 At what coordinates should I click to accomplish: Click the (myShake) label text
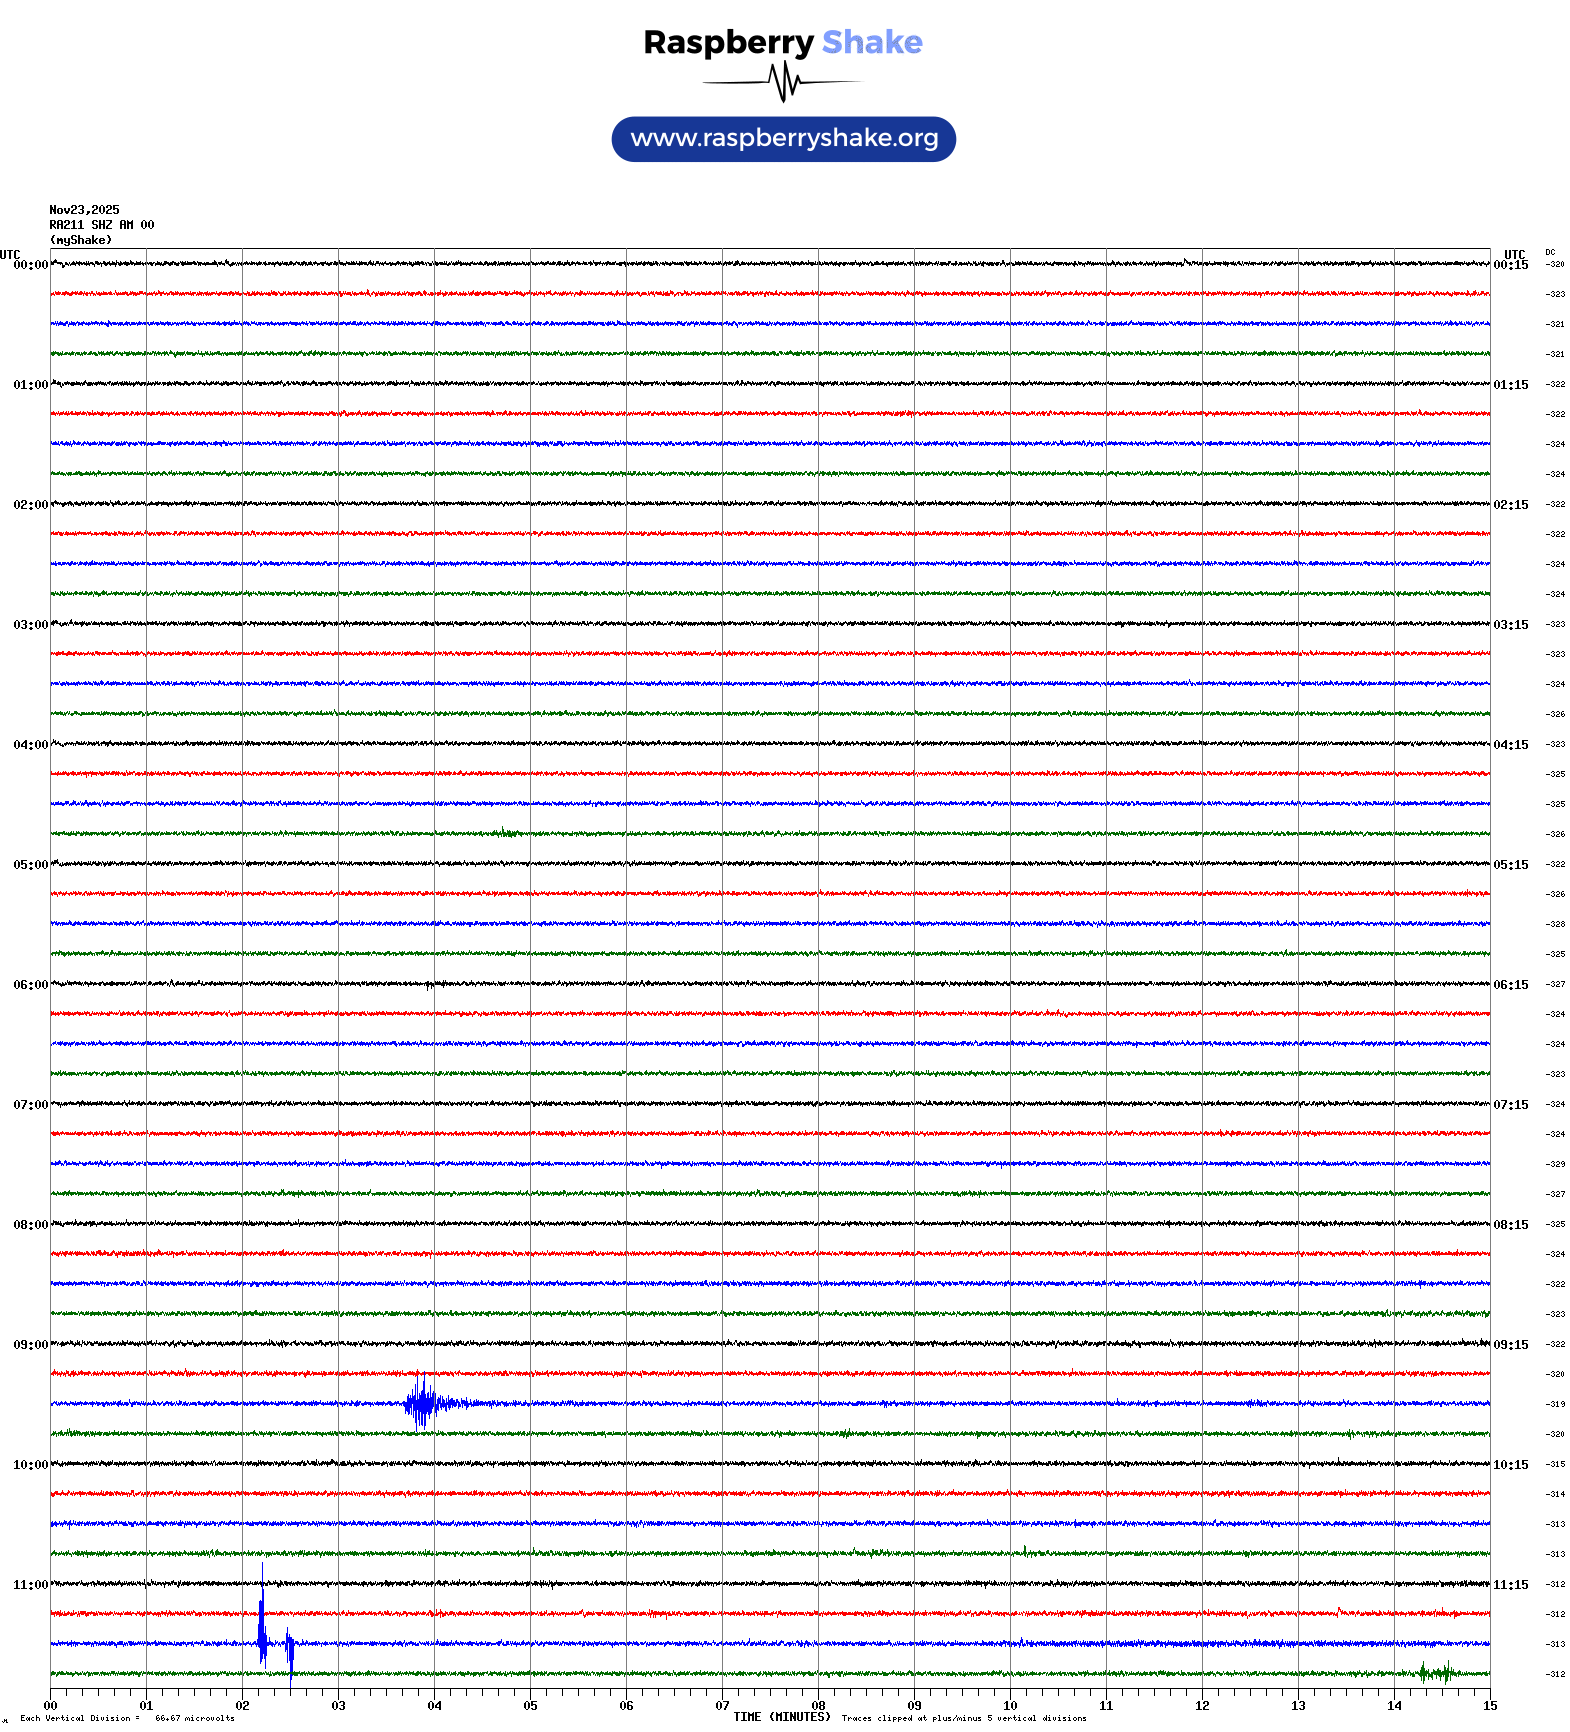pyautogui.click(x=81, y=240)
